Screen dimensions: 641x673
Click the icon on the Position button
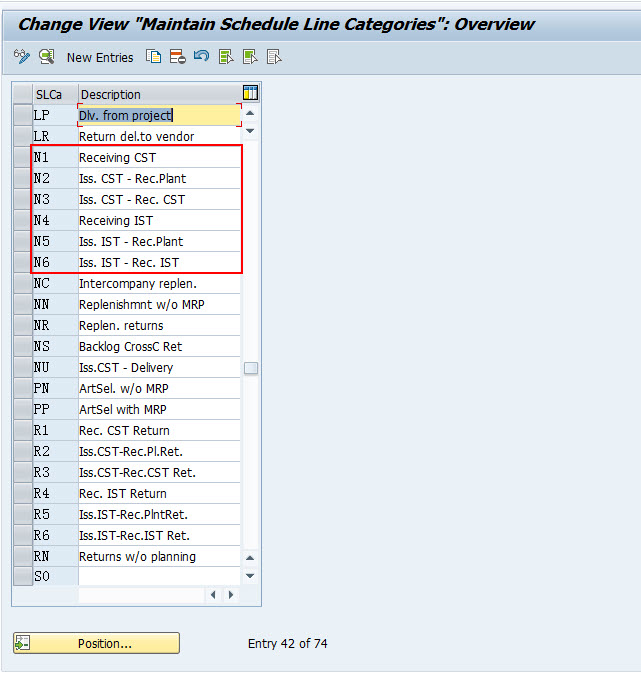(22, 643)
